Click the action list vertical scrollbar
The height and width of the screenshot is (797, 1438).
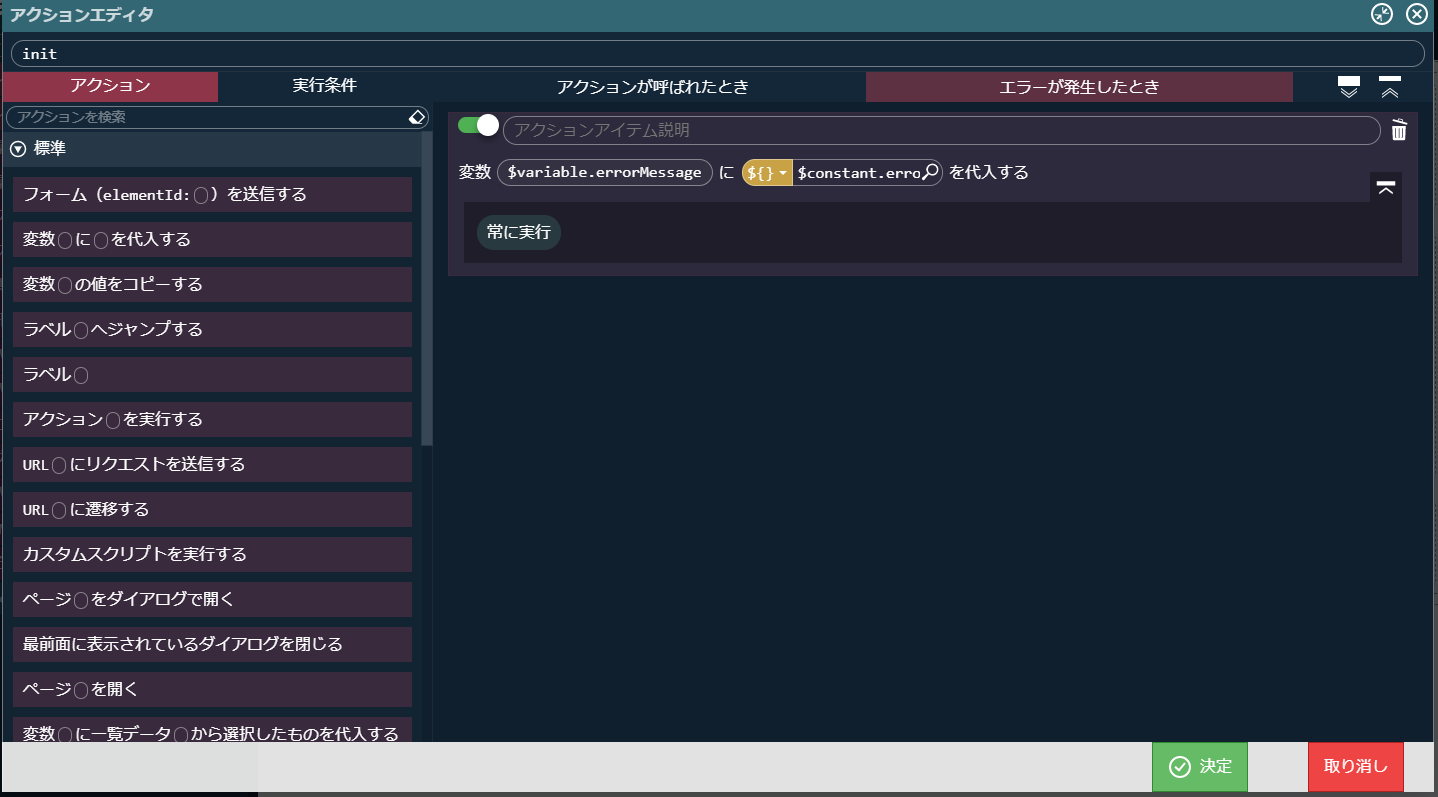coord(427,290)
